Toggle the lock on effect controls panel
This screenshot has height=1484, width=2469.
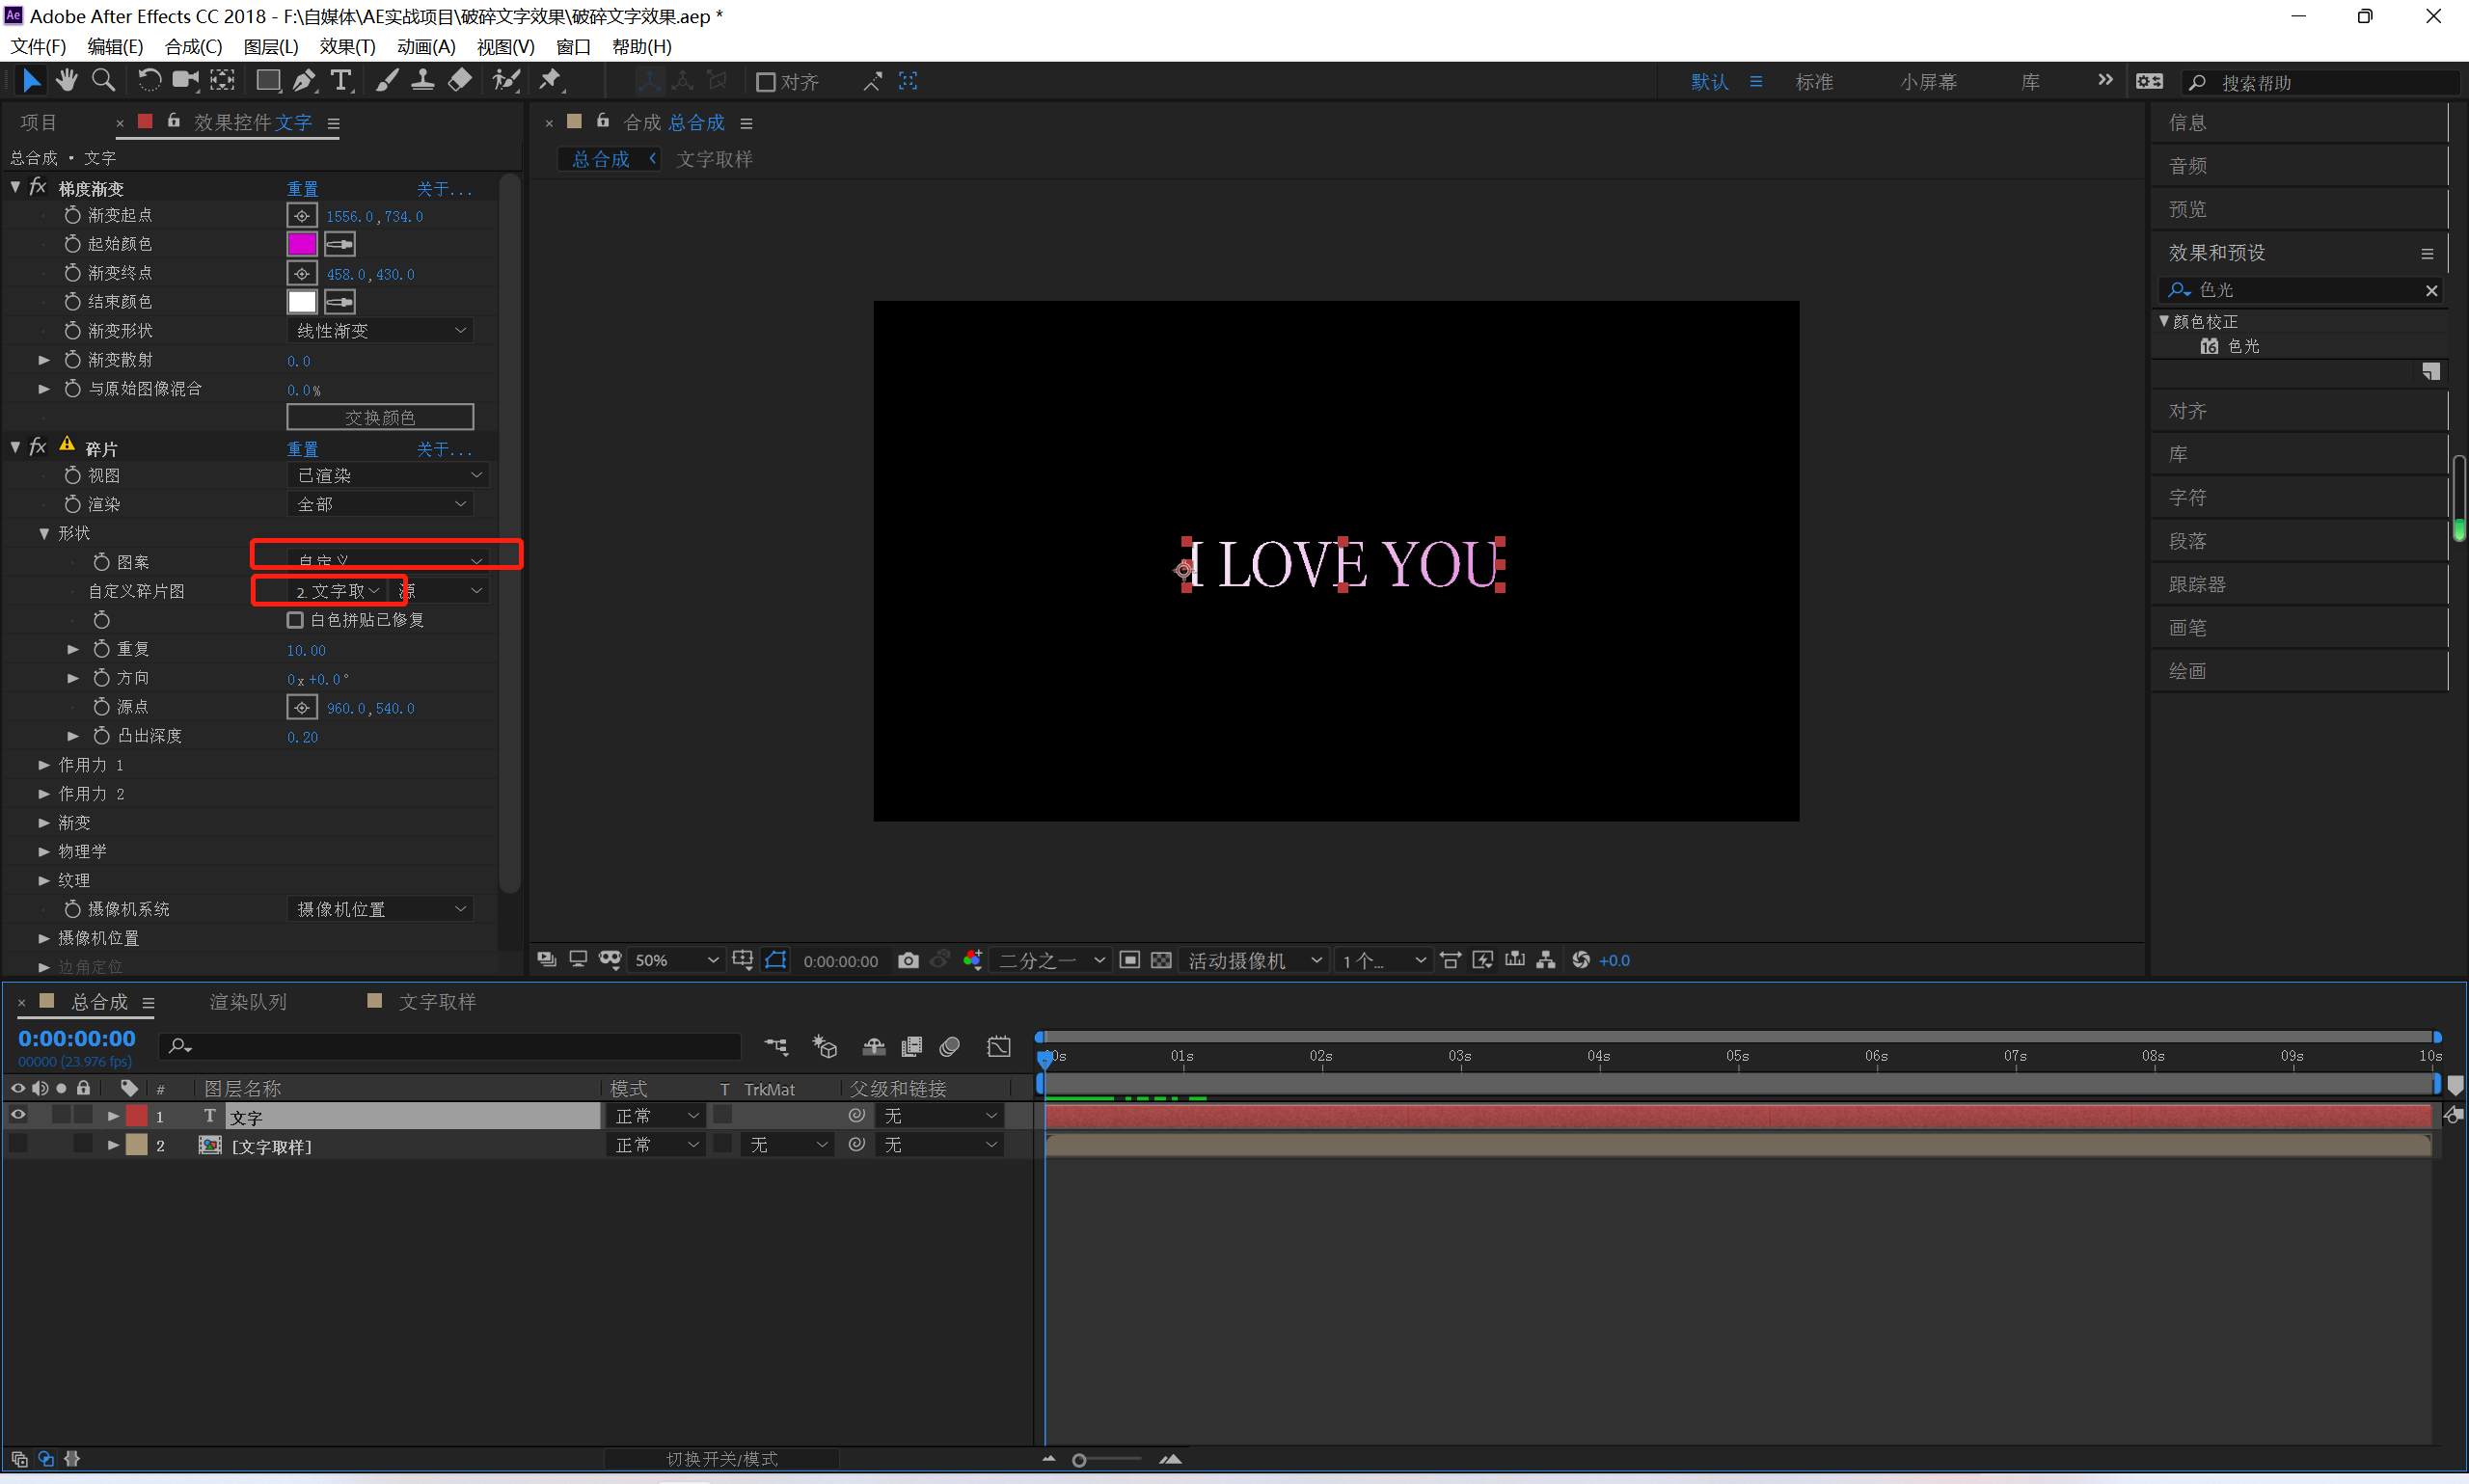pos(174,121)
